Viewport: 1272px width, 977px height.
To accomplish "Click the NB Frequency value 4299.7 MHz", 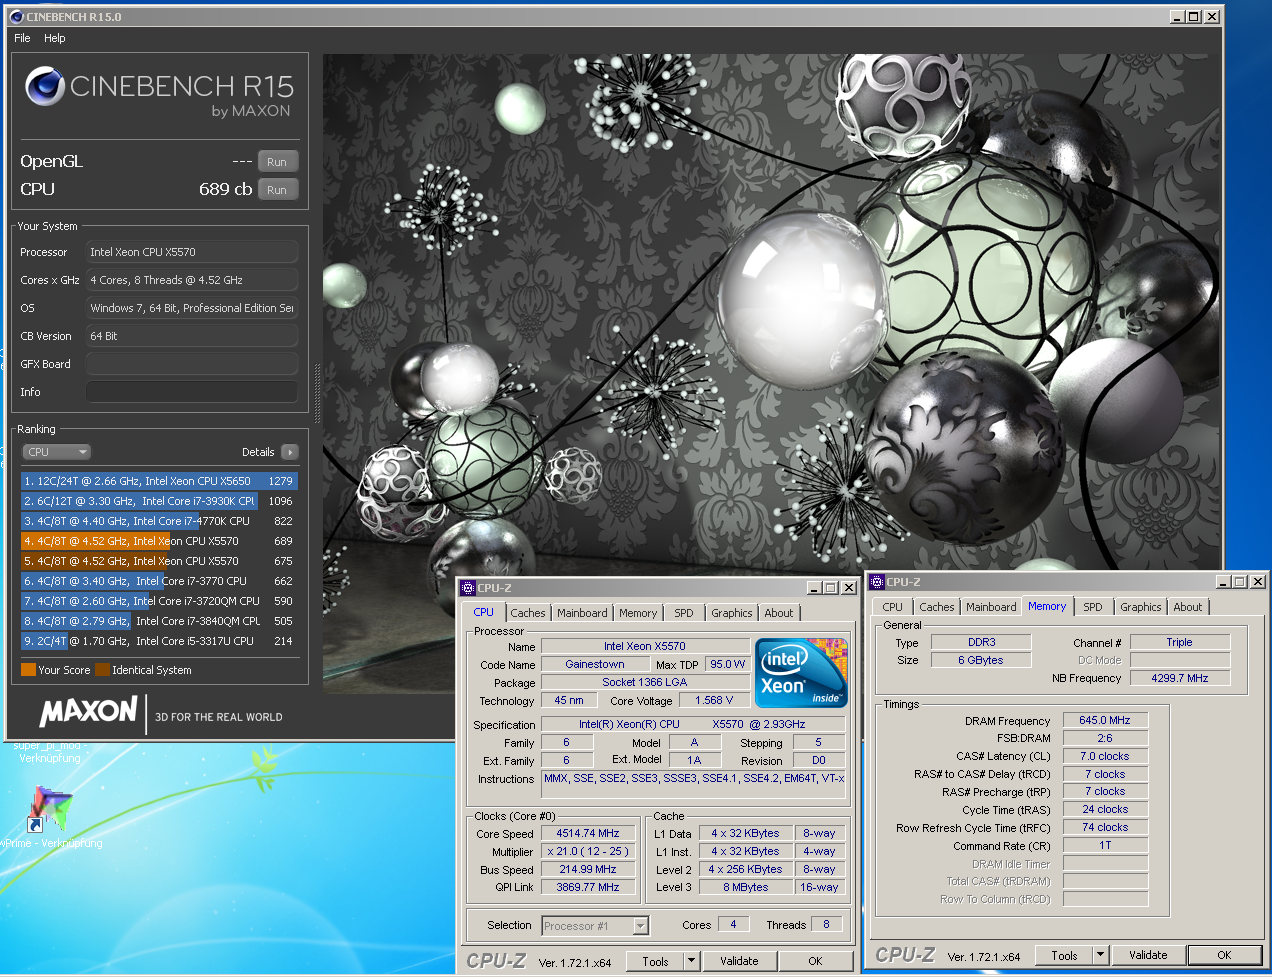I will (x=1180, y=678).
